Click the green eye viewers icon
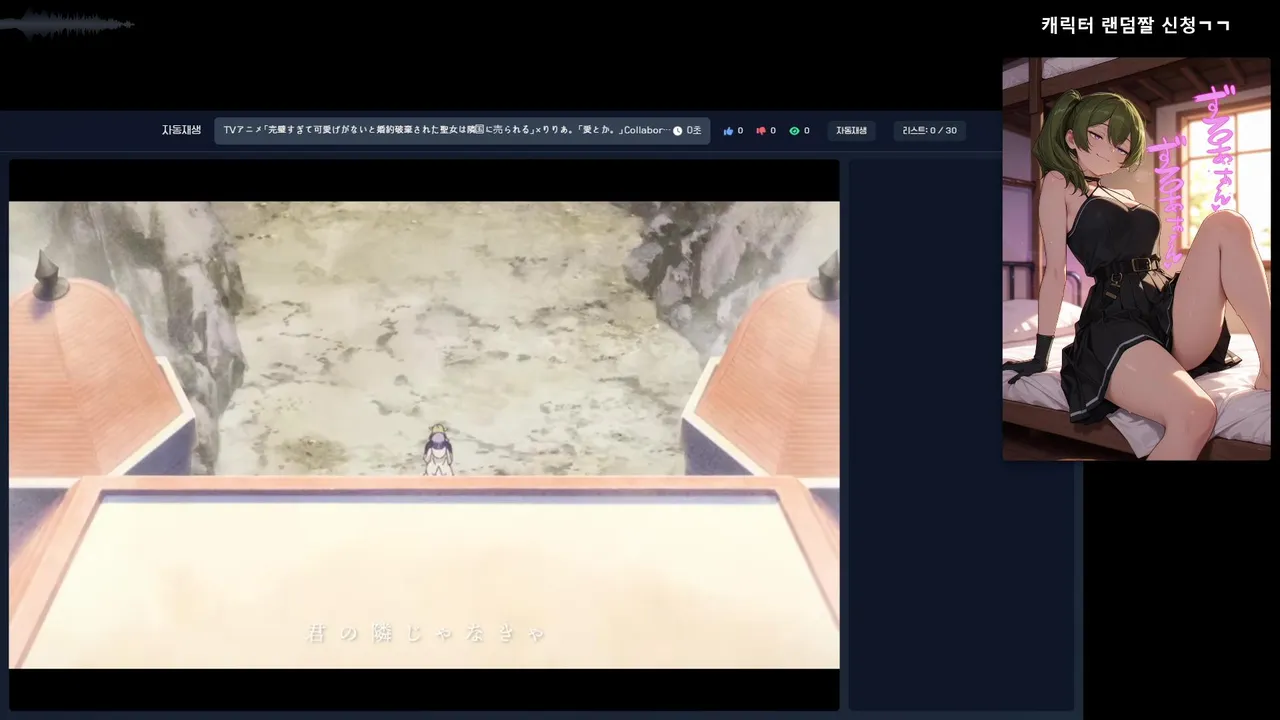The height and width of the screenshot is (720, 1280). pyautogui.click(x=794, y=131)
